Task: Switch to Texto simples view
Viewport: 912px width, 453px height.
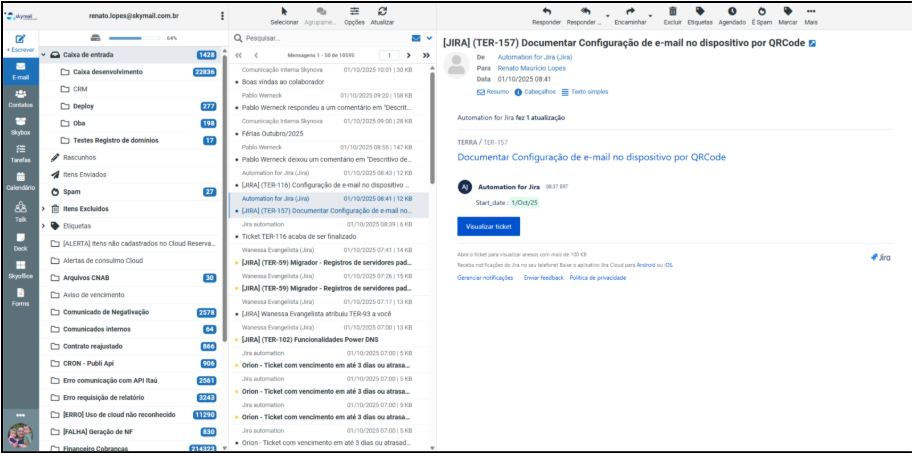Action: coord(585,92)
